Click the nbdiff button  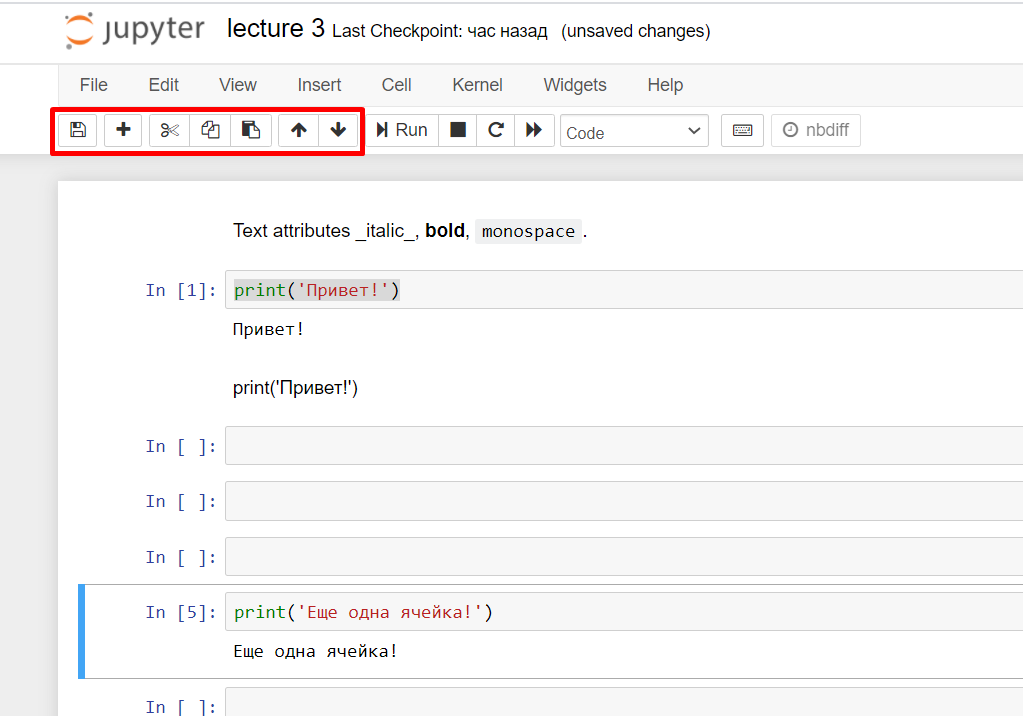tap(816, 130)
